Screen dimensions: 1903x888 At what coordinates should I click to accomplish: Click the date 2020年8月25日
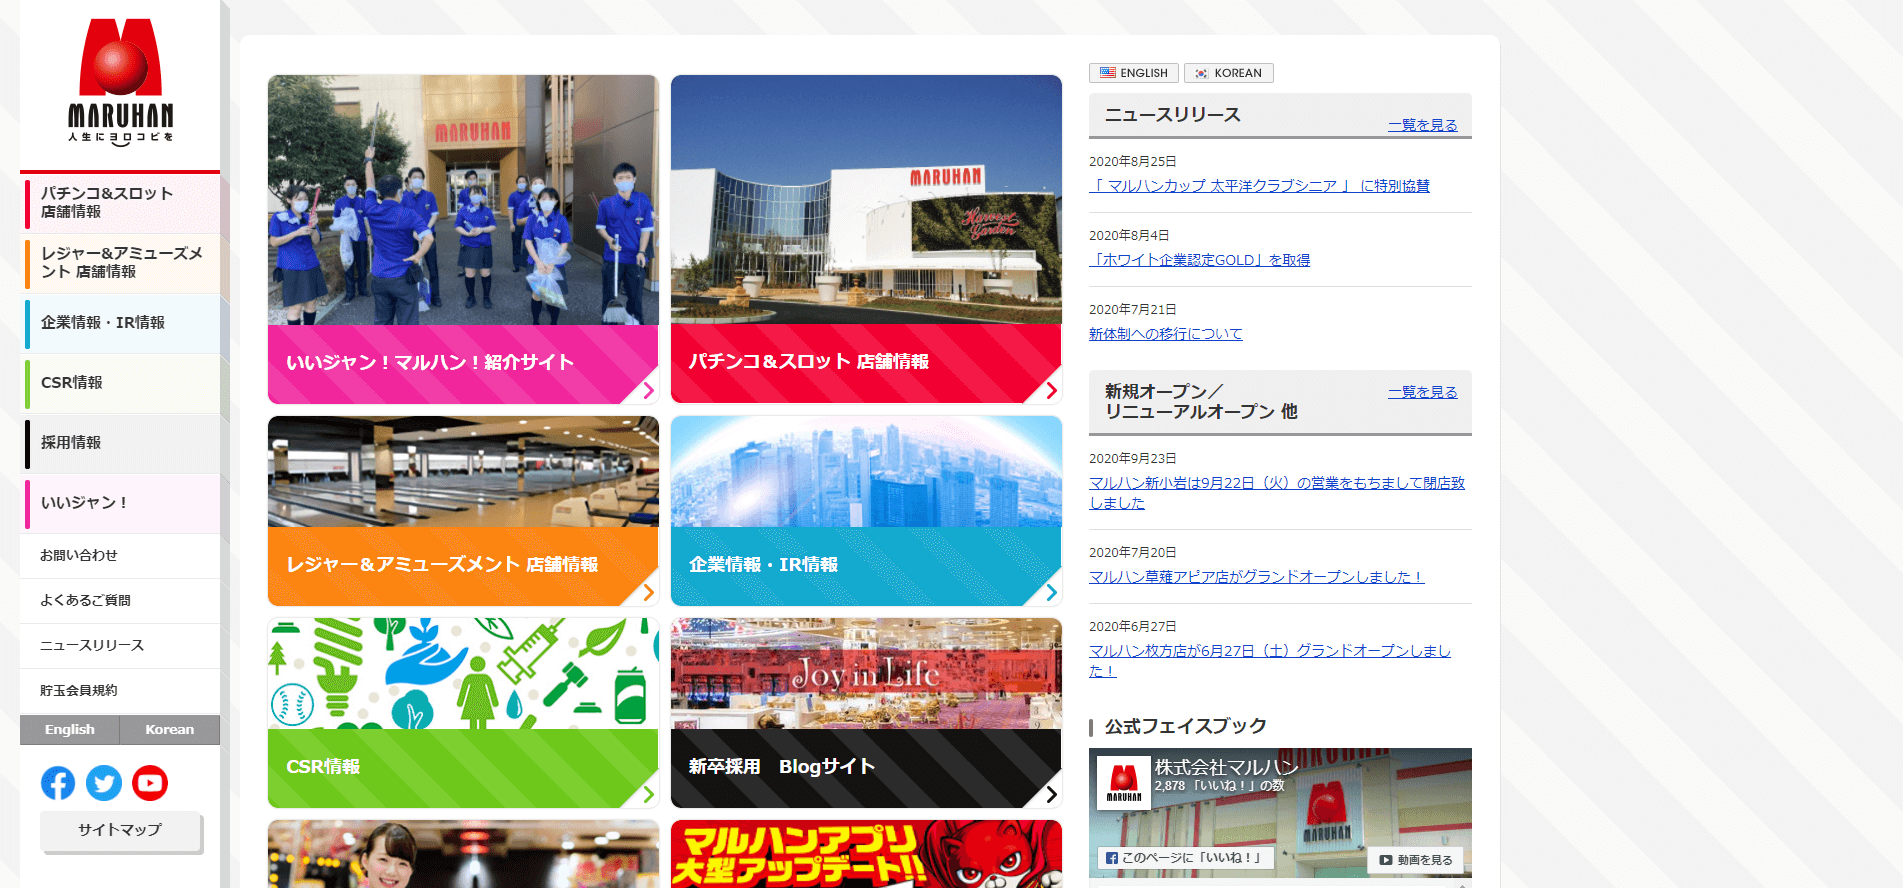tap(1132, 161)
